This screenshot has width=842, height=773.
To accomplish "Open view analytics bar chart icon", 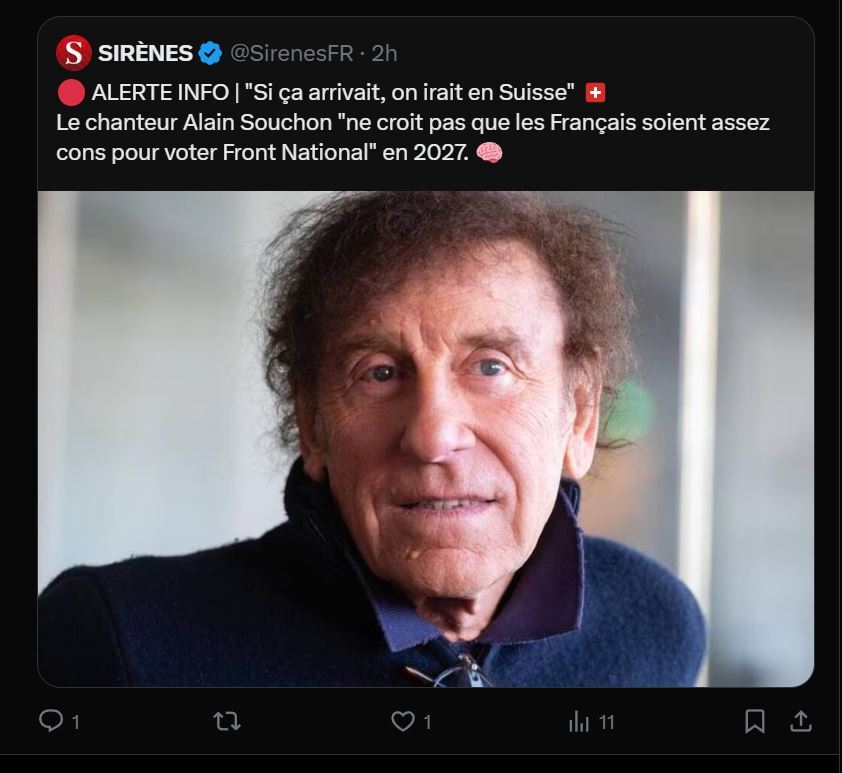I will pos(579,720).
